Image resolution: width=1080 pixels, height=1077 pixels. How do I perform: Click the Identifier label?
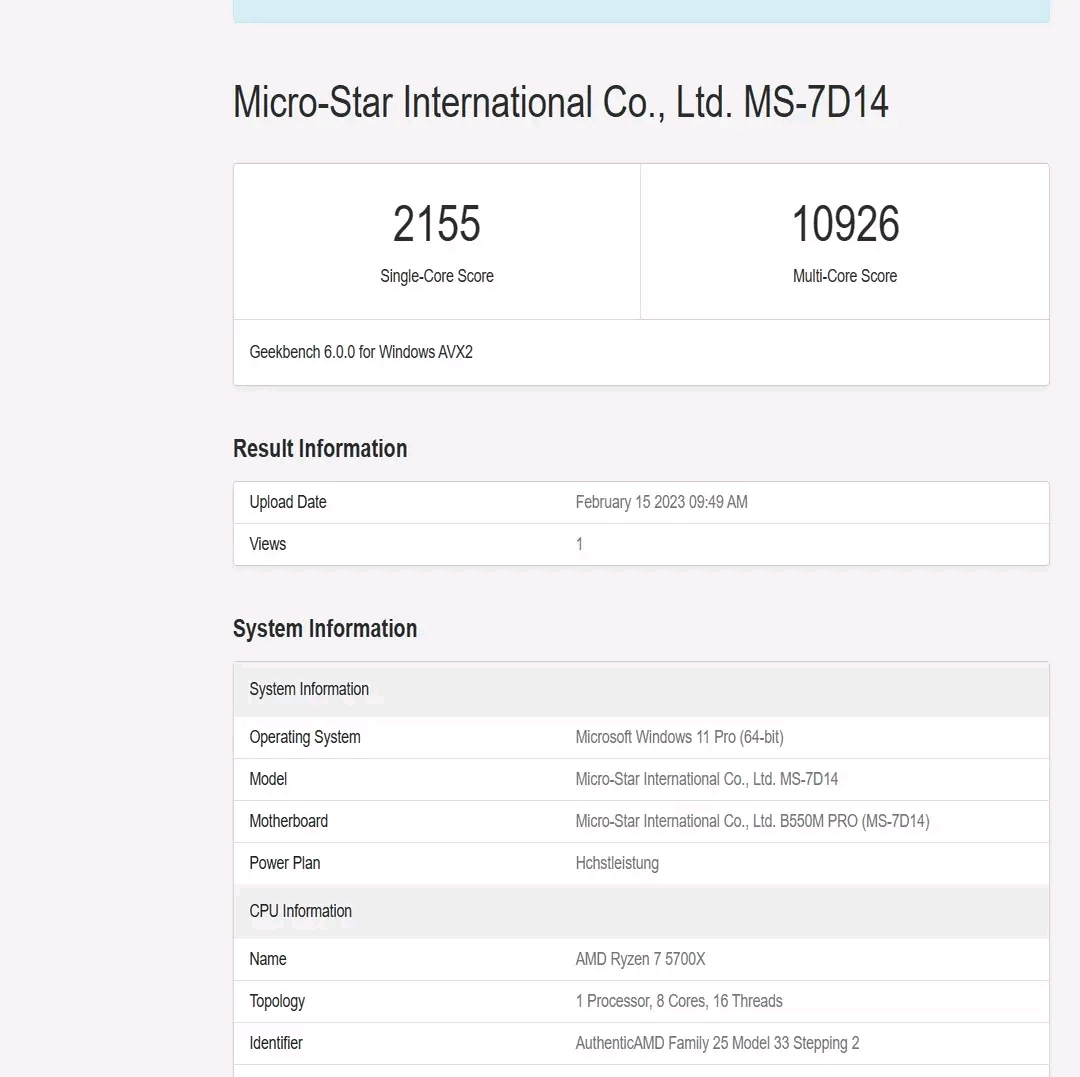[276, 1043]
